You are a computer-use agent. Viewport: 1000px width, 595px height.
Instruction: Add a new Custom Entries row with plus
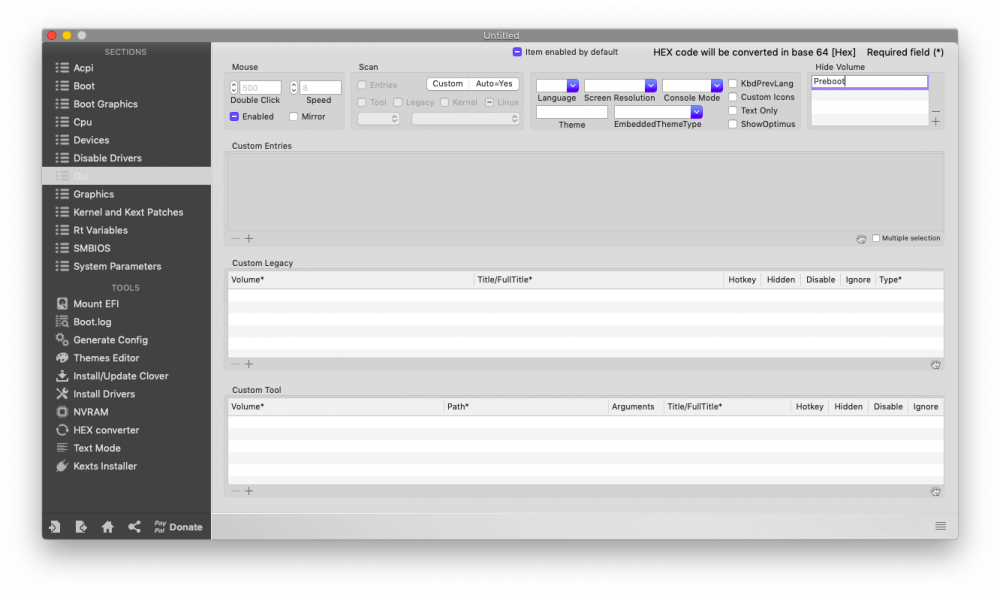[x=249, y=239]
